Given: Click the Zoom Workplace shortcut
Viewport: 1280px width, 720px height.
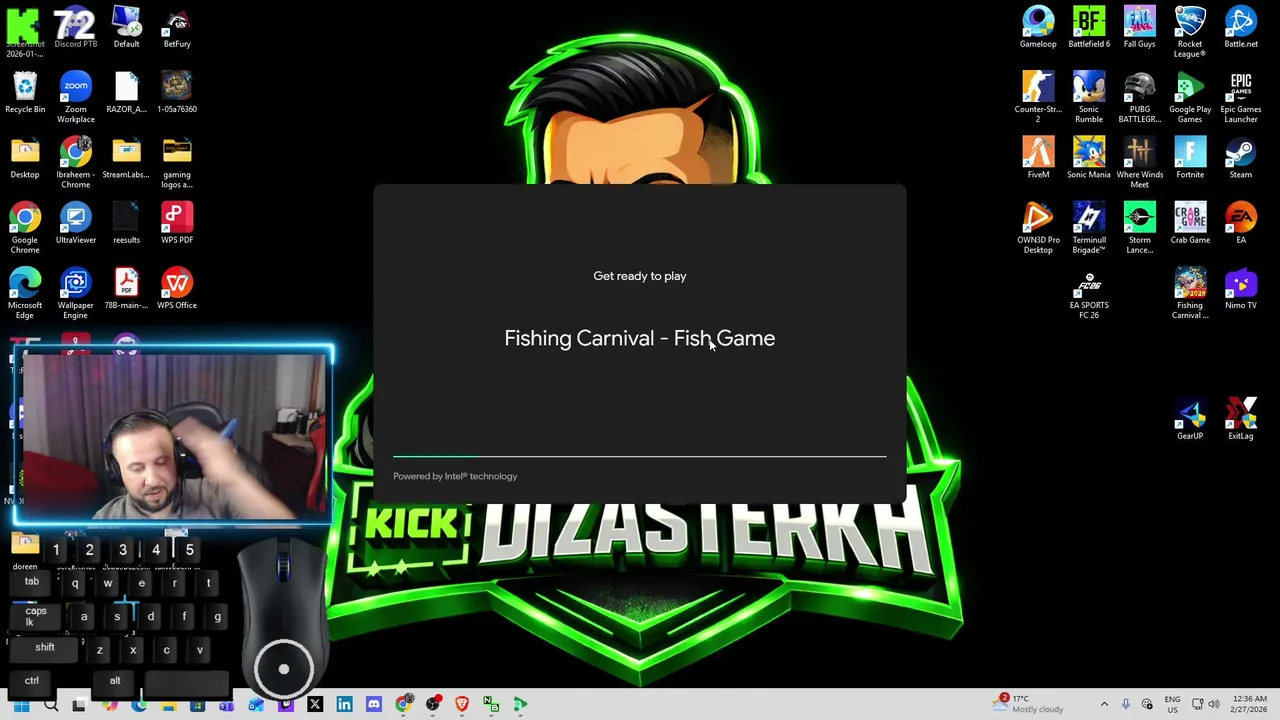Looking at the screenshot, I should 75,97.
